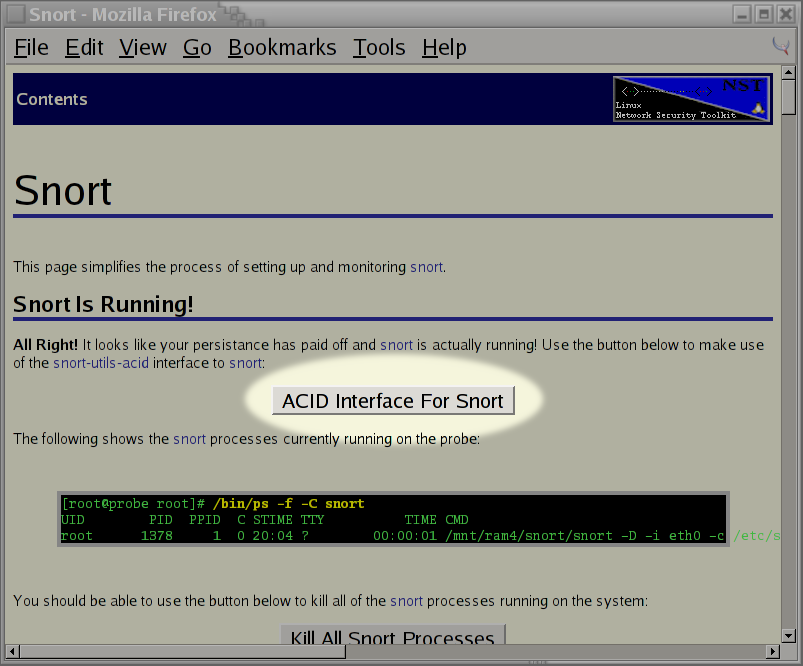Open the Bookmarks menu

pos(282,48)
